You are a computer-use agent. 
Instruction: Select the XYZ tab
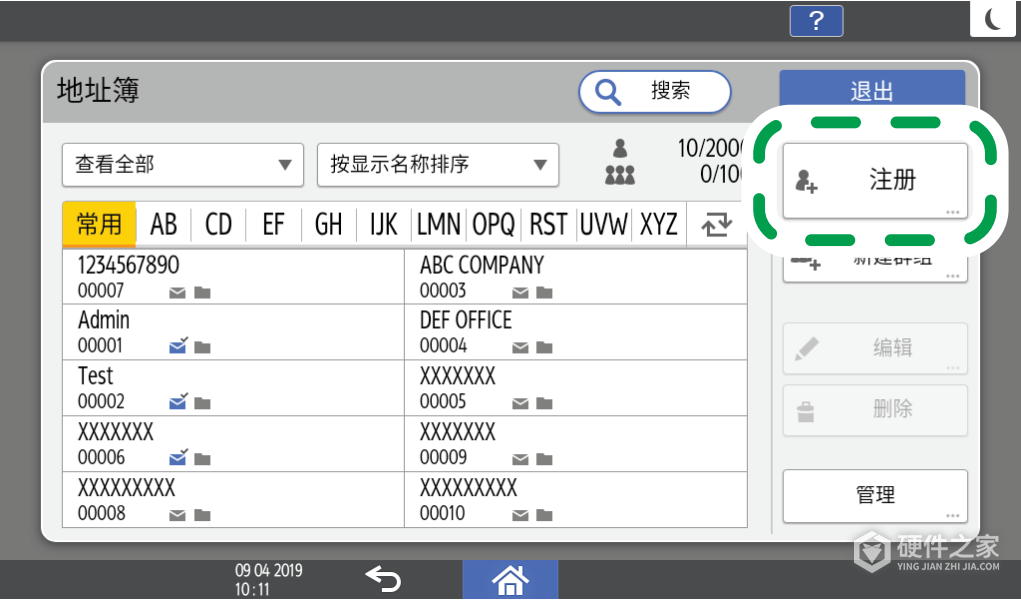coord(658,224)
